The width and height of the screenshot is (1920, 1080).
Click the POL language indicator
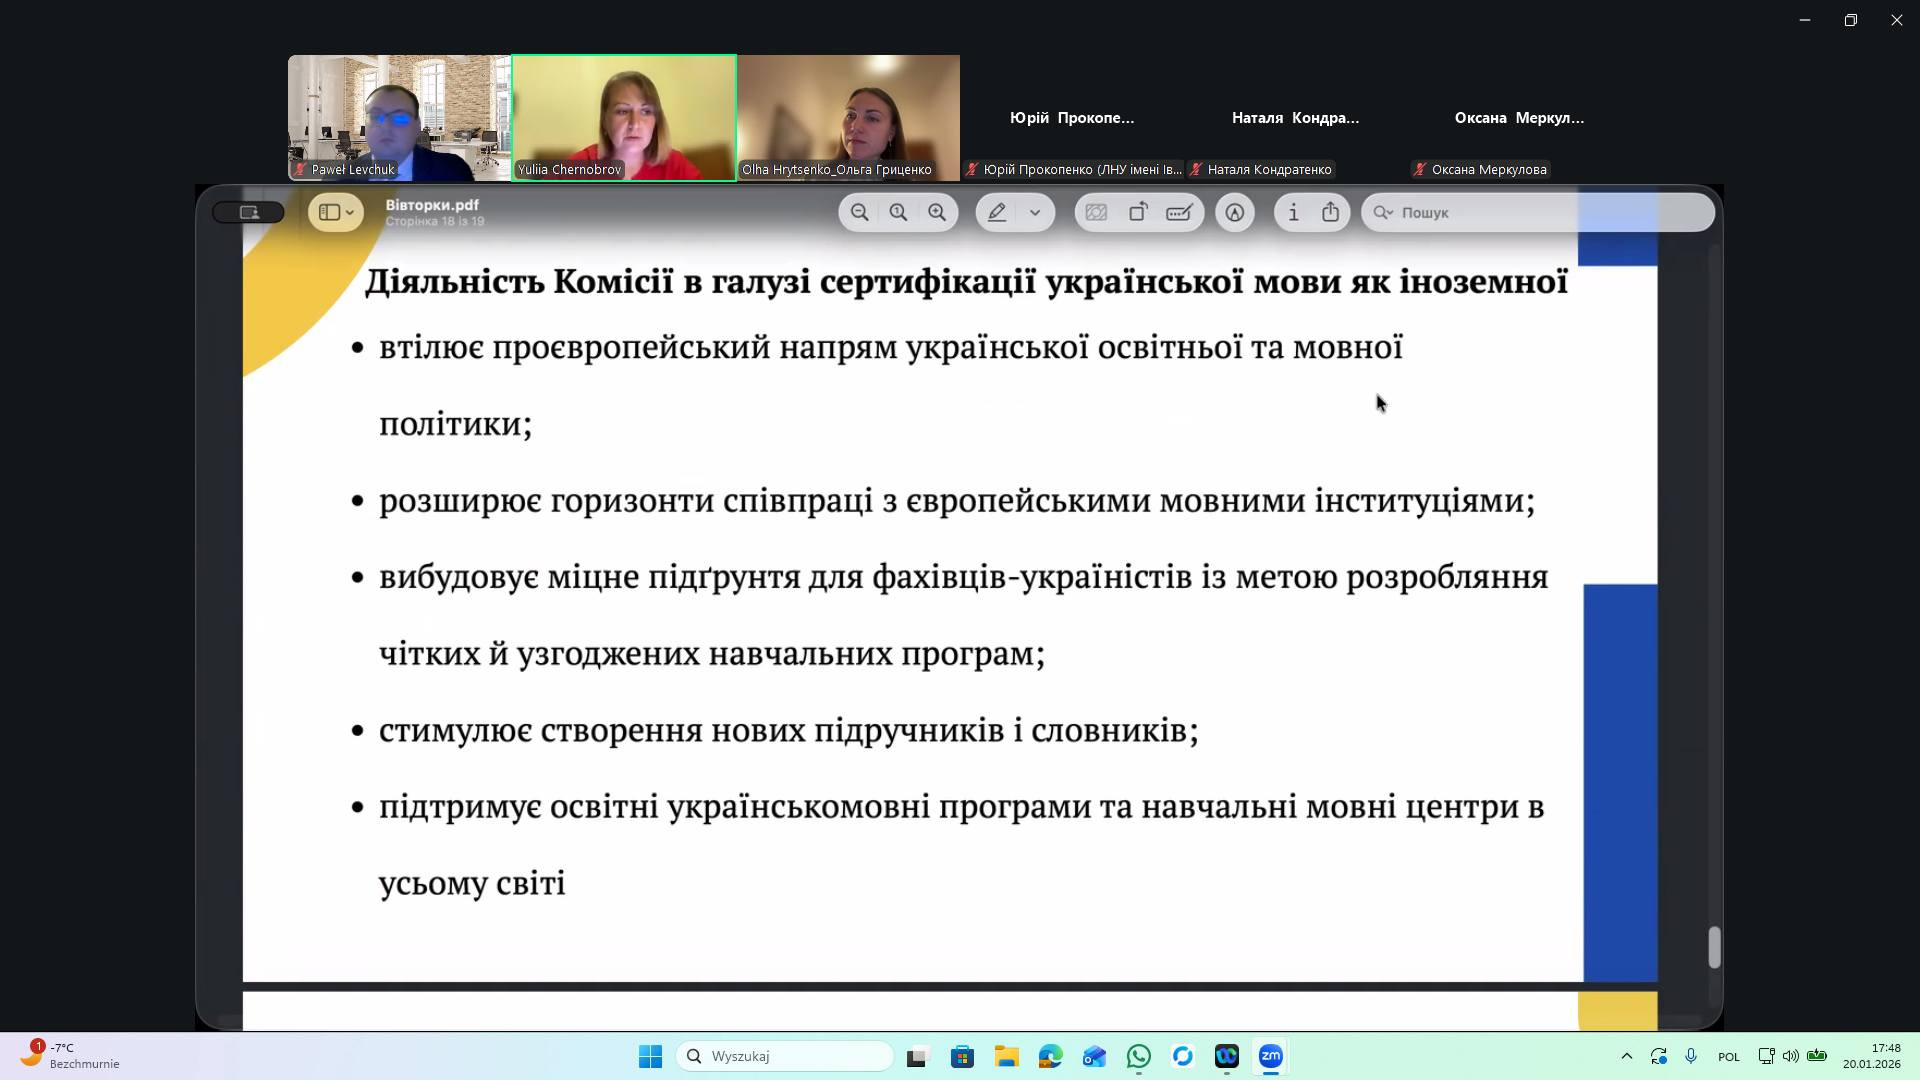1728,1056
